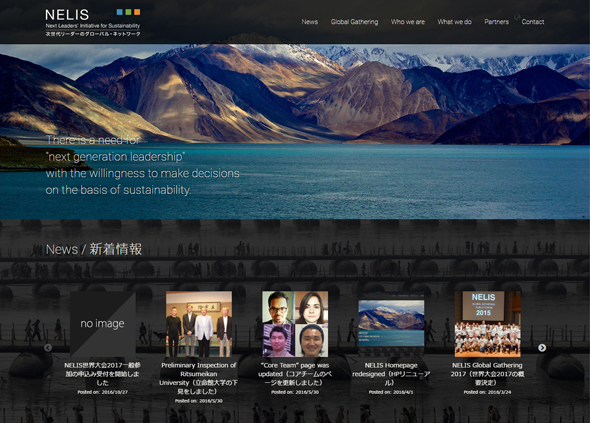Image resolution: width=590 pixels, height=423 pixels.
Task: Click the NELIS logo in the header
Action: coord(93,22)
